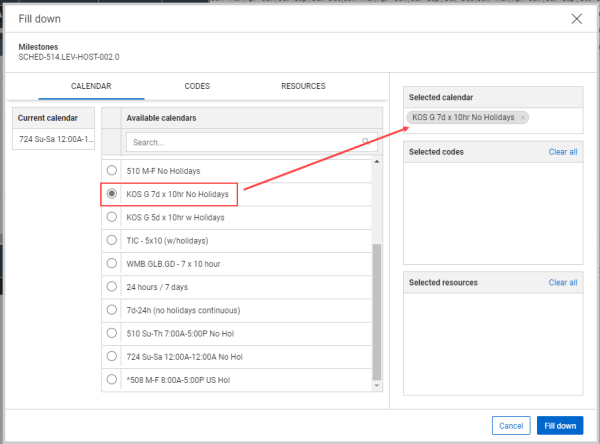Go to the CALENDAR tab
The width and height of the screenshot is (600, 444).
click(x=90, y=87)
